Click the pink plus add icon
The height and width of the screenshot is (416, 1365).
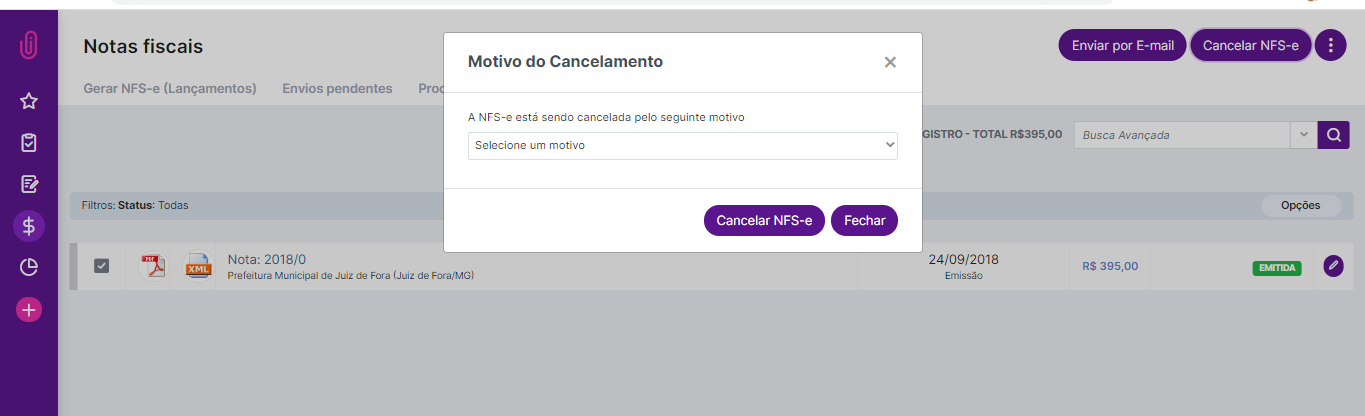tap(29, 310)
